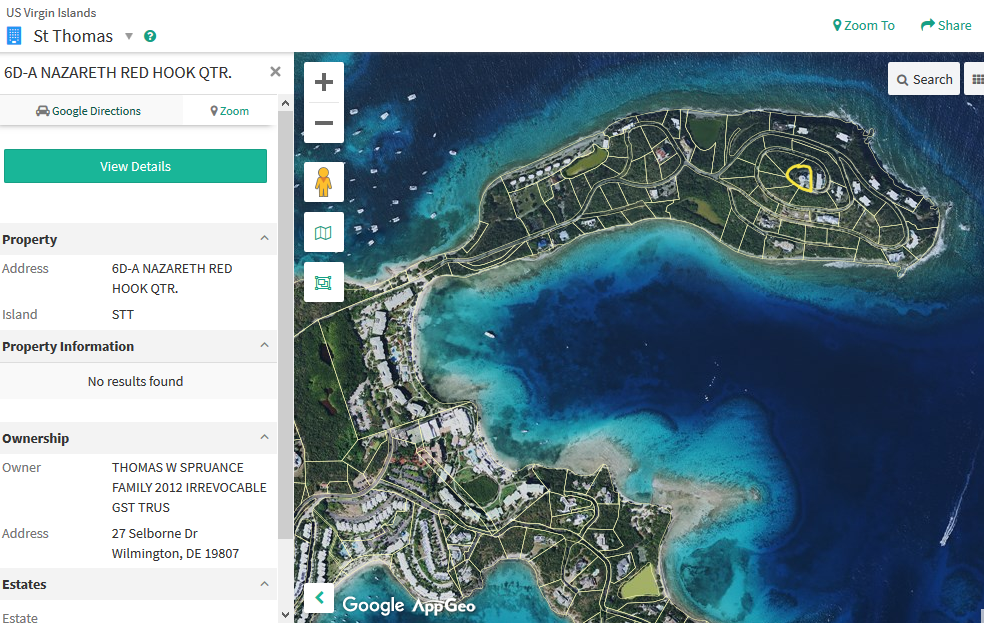Click the address 27 Selborne Dr
984x623 pixels.
point(154,533)
